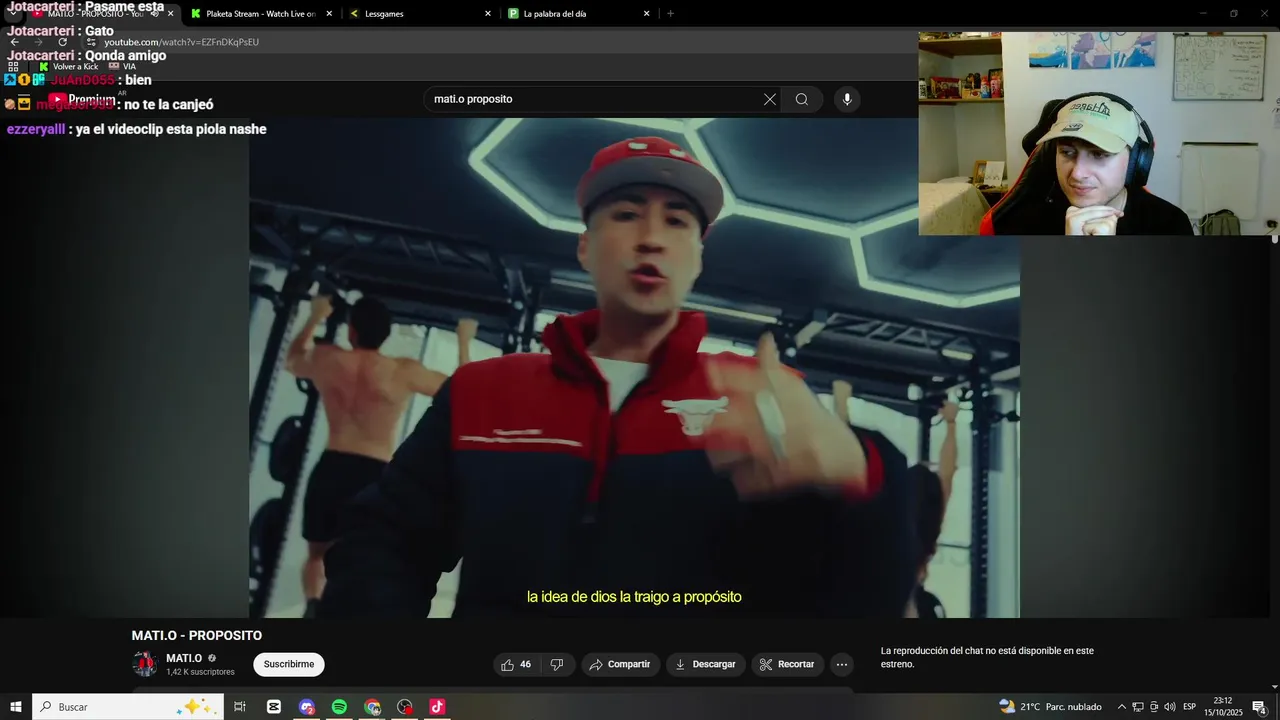Open the volume control in system tray
Screen dimensions: 1280x720
pos(1169,707)
